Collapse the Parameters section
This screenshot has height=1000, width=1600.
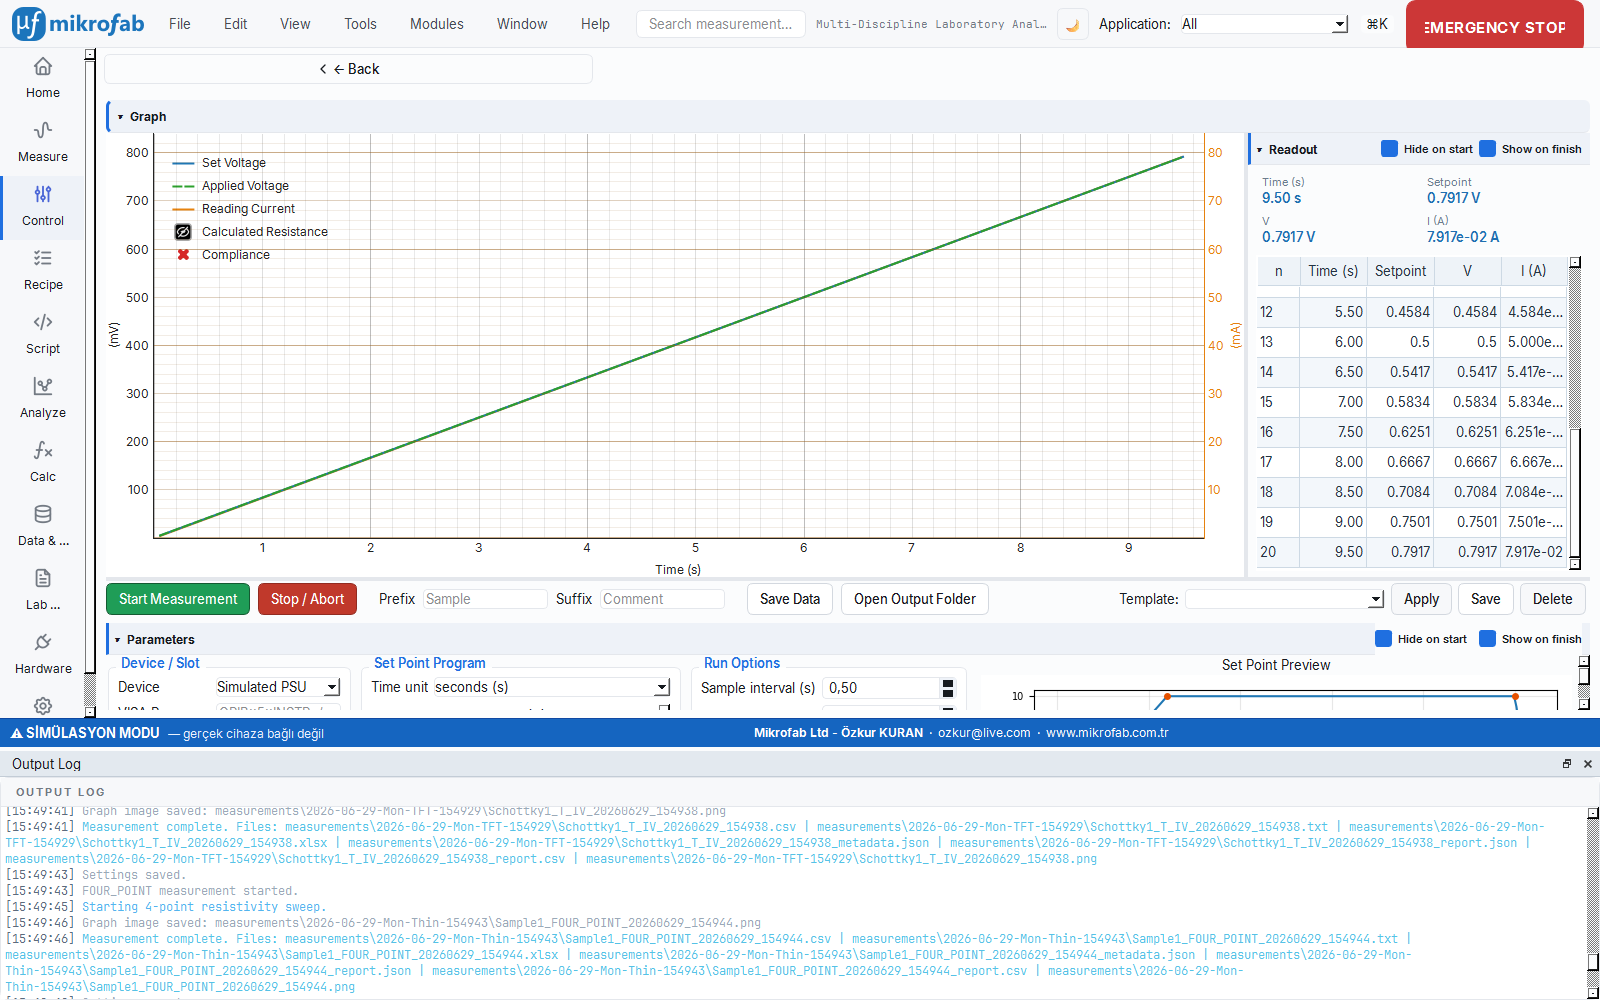pos(117,640)
